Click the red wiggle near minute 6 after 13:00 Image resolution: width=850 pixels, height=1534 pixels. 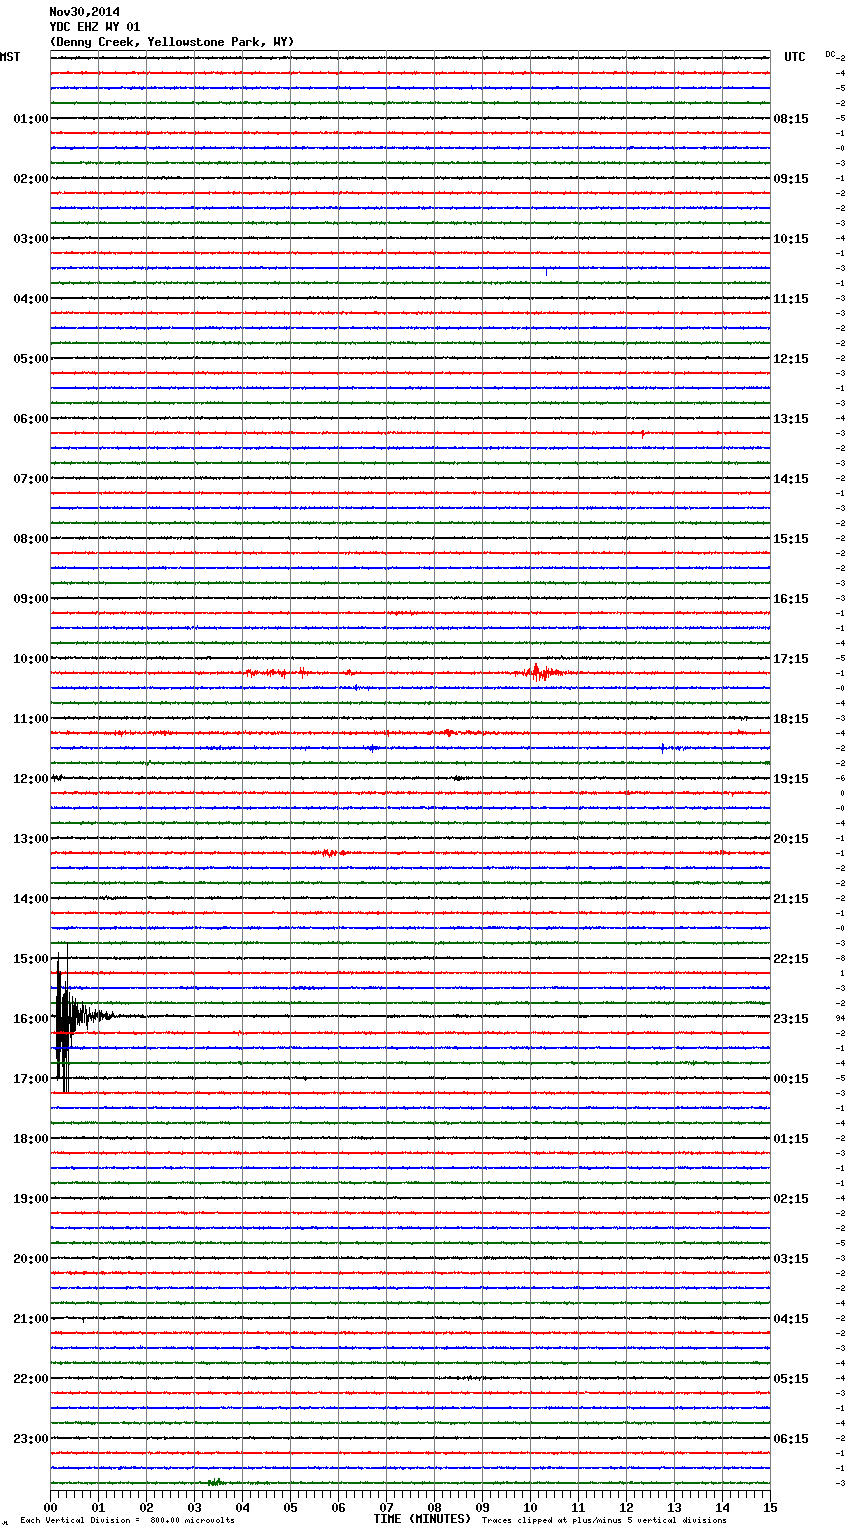tap(331, 853)
